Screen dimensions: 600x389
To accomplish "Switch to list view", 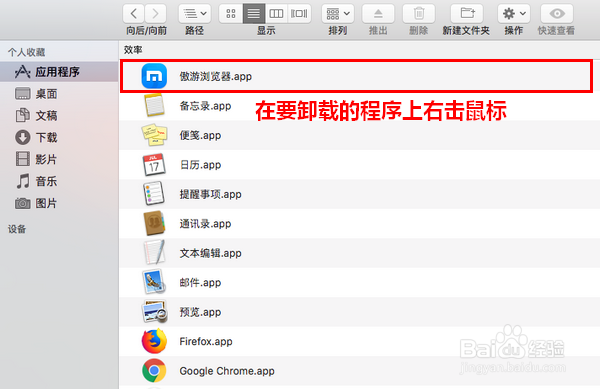I will click(254, 14).
